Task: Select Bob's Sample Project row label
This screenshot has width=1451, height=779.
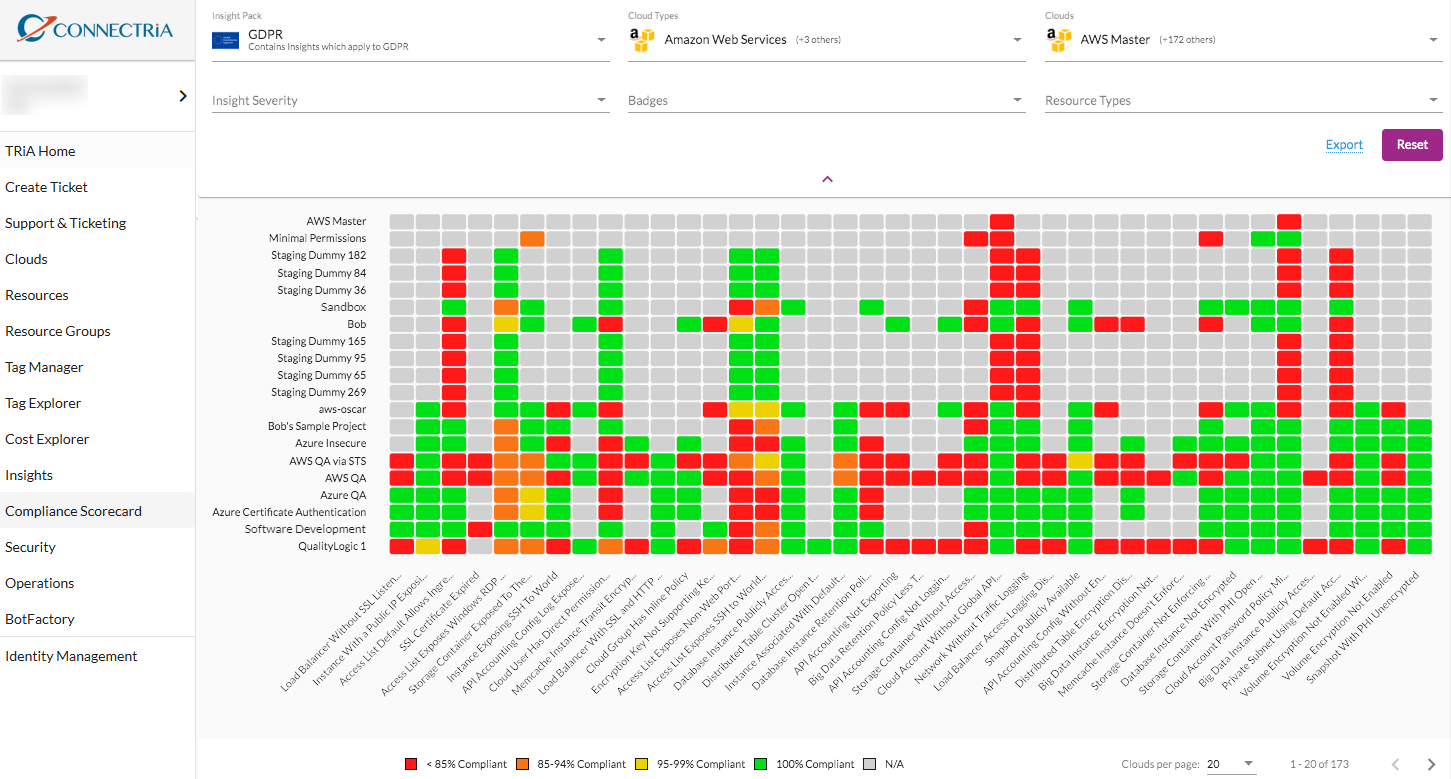Action: click(317, 426)
